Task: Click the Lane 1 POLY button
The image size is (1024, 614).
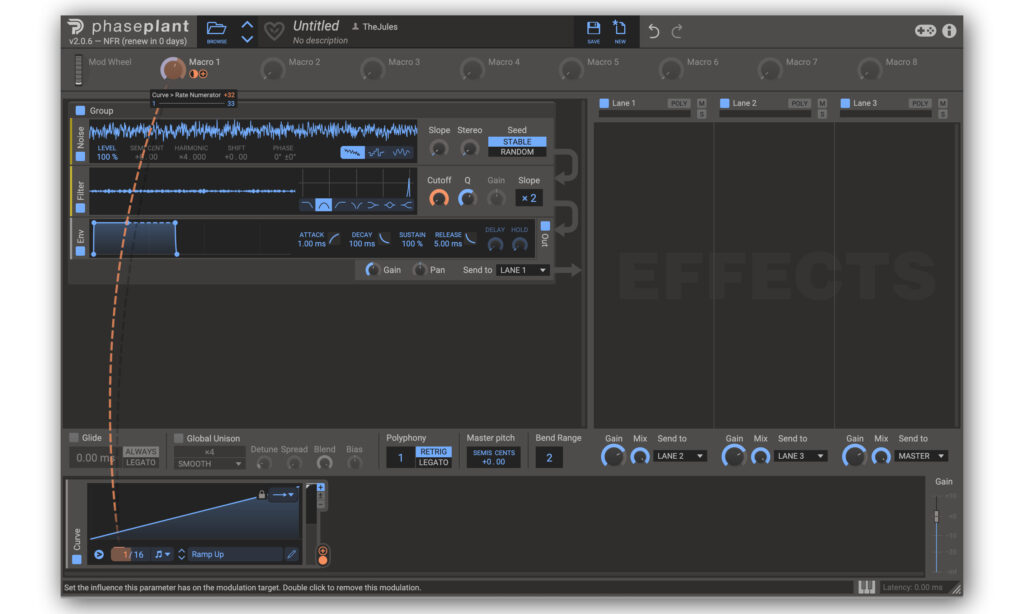Action: pyautogui.click(x=679, y=103)
